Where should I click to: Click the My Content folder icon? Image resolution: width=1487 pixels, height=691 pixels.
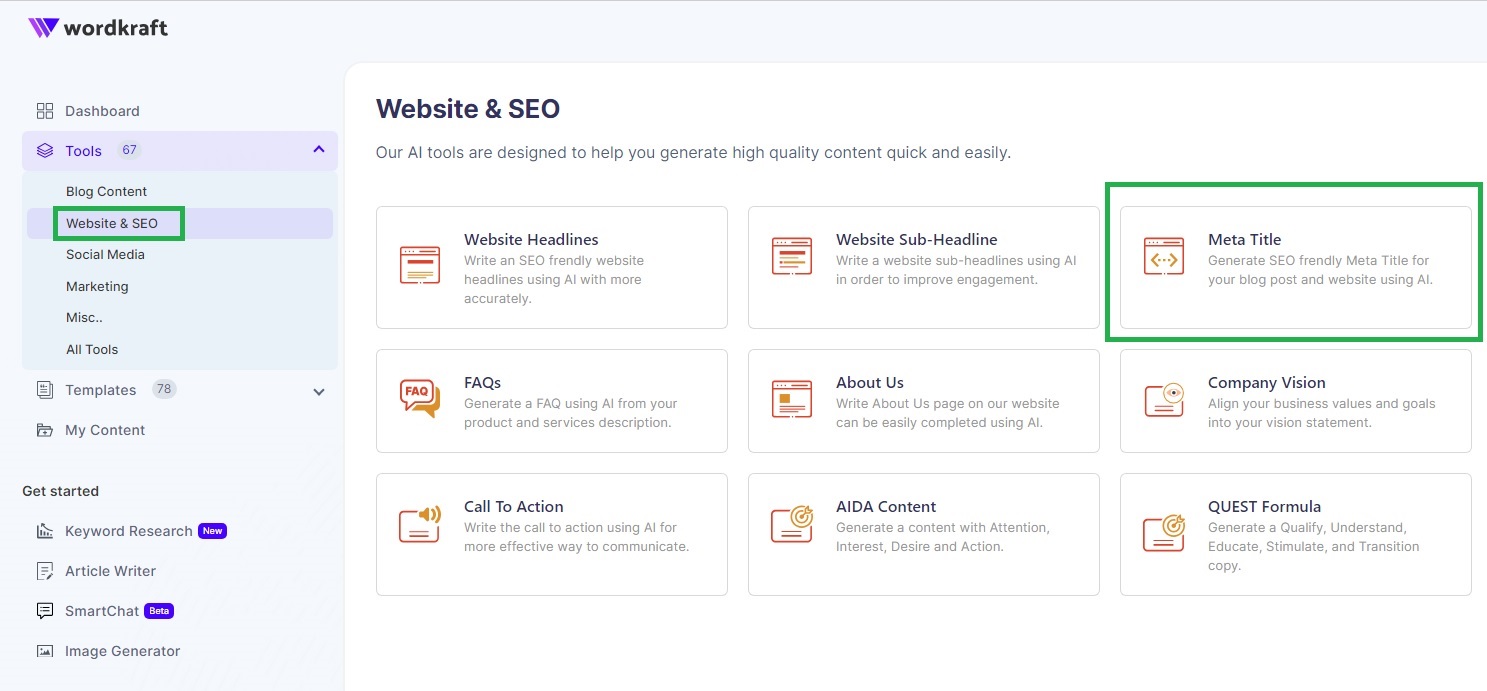pos(45,430)
